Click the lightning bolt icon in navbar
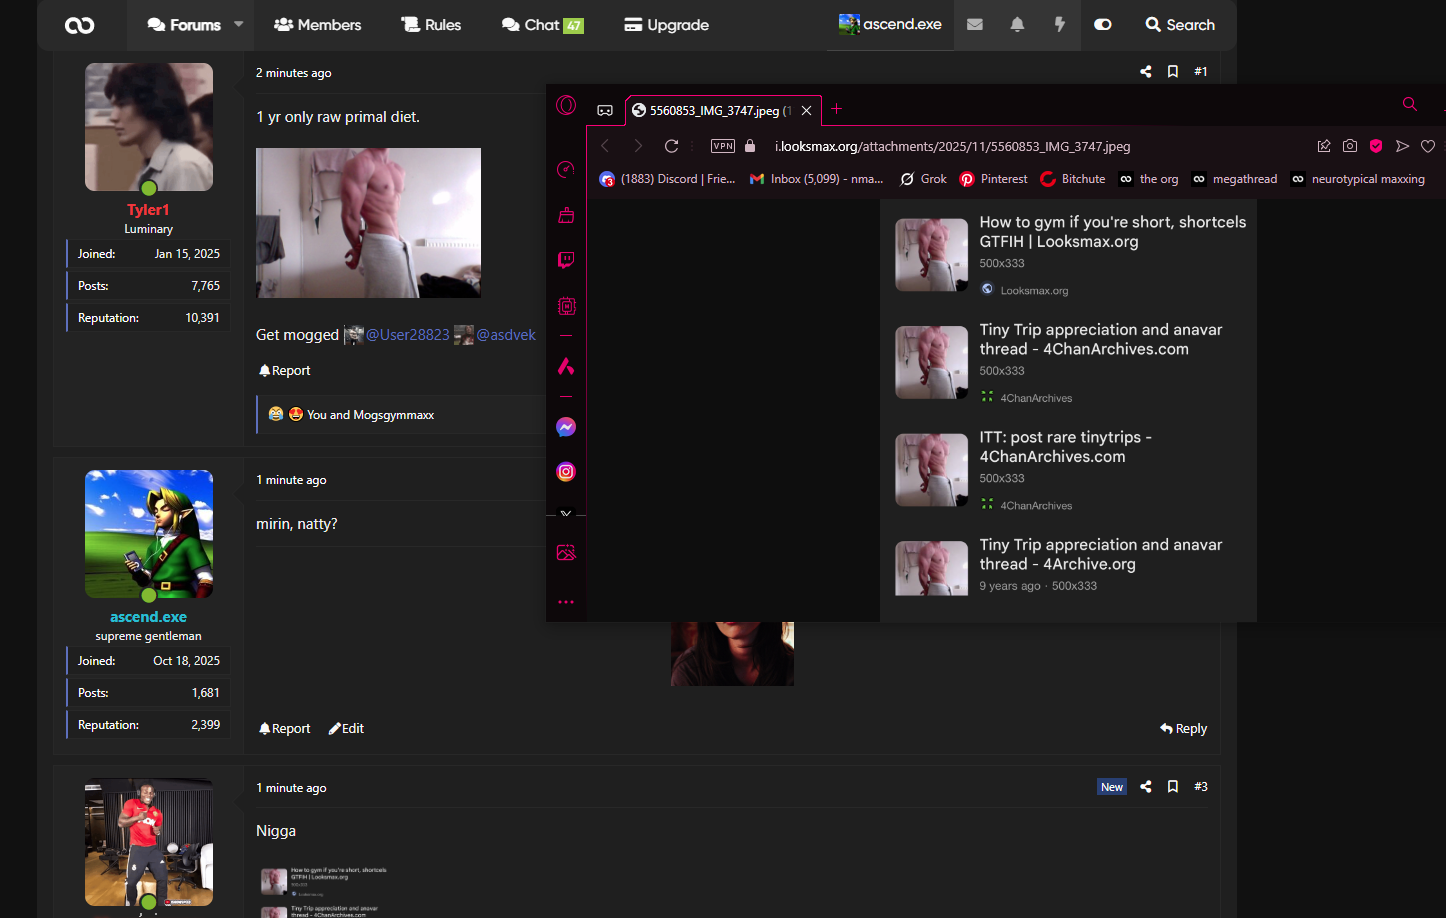Screen dimensions: 1446x918 click(1060, 25)
